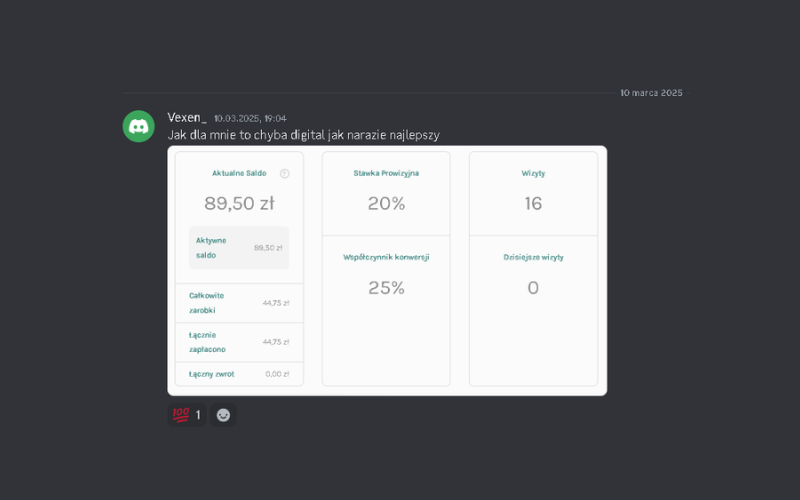Click the Łączny zwrot row

239,374
